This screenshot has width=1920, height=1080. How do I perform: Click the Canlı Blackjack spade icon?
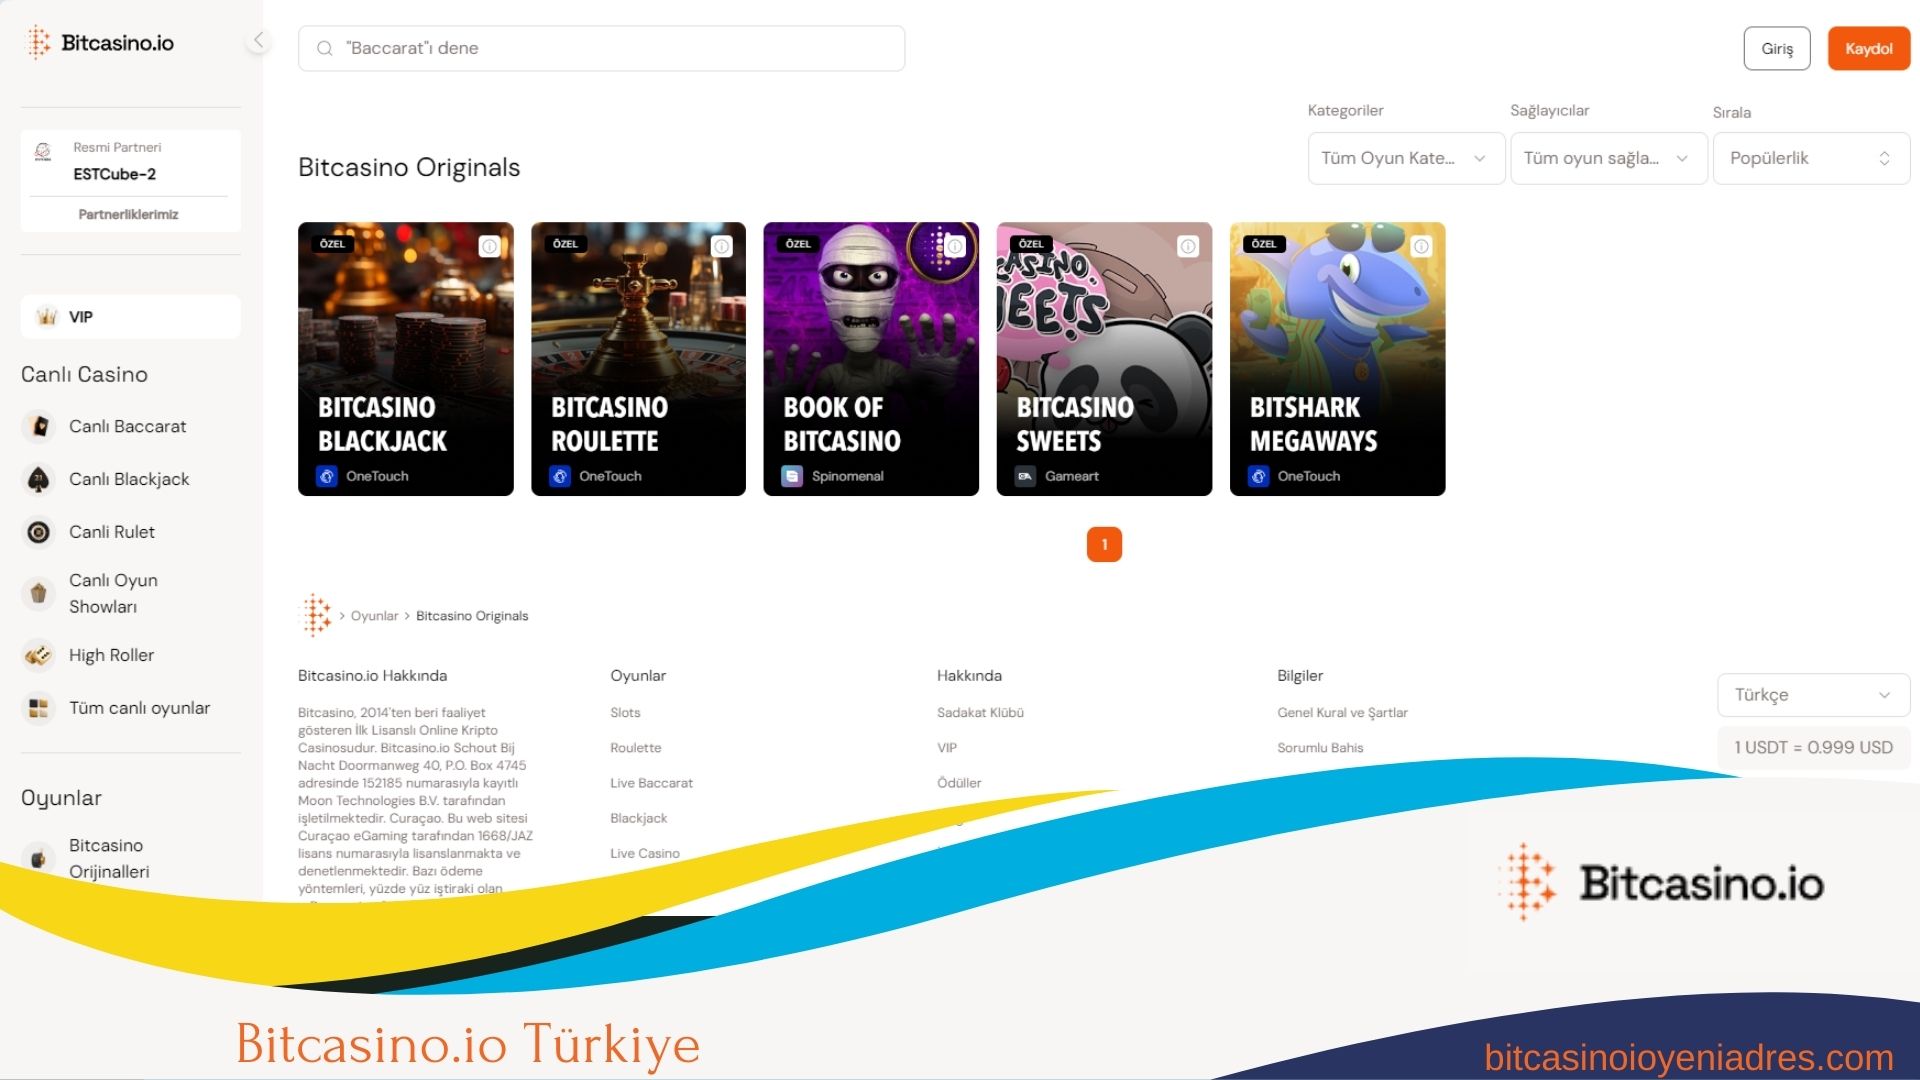click(x=38, y=479)
